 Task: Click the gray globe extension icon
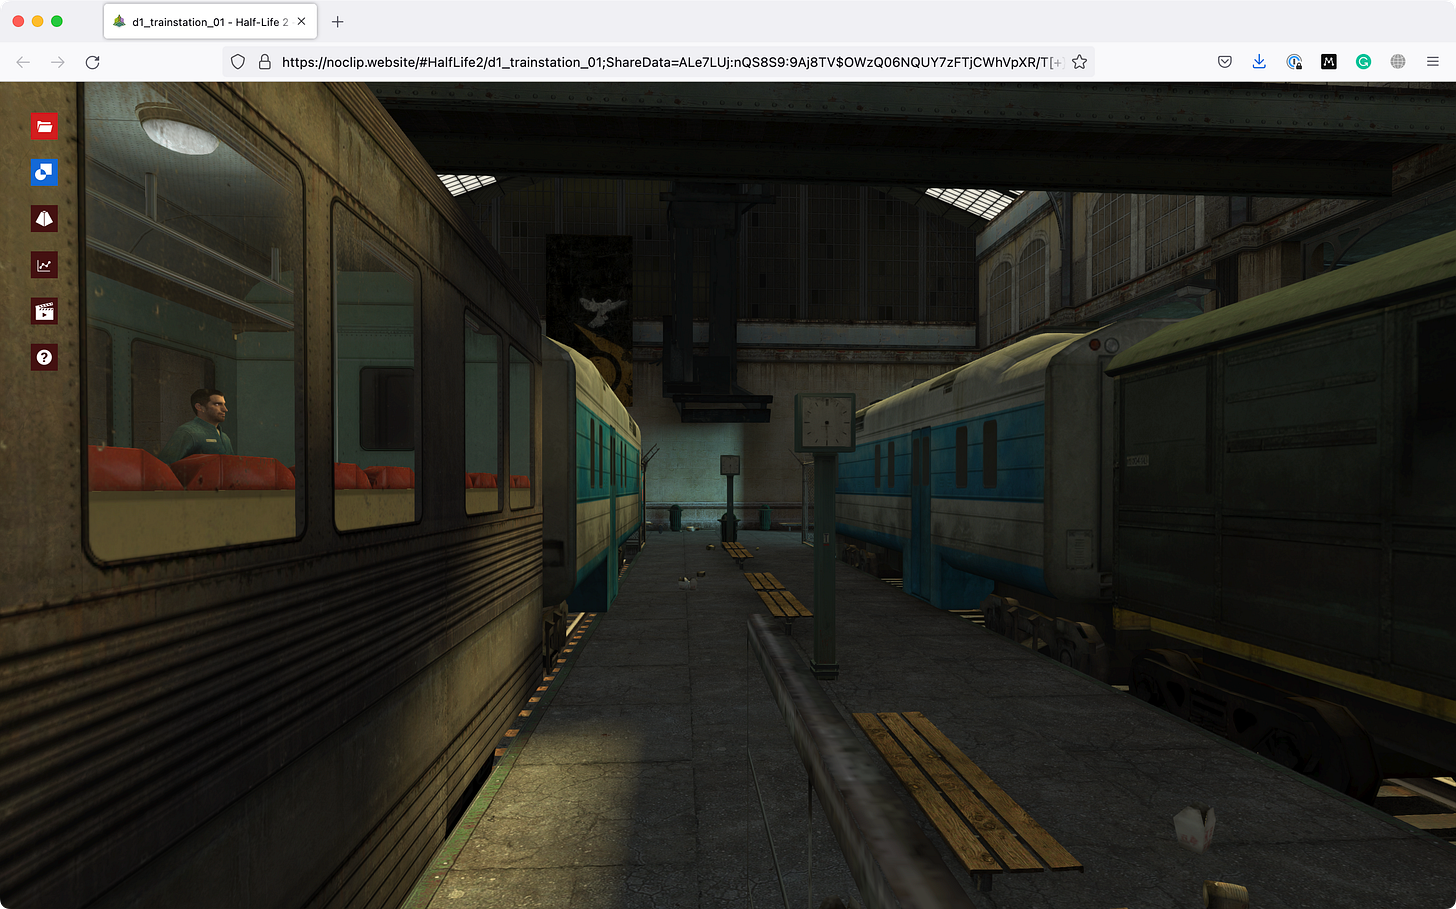1398,62
